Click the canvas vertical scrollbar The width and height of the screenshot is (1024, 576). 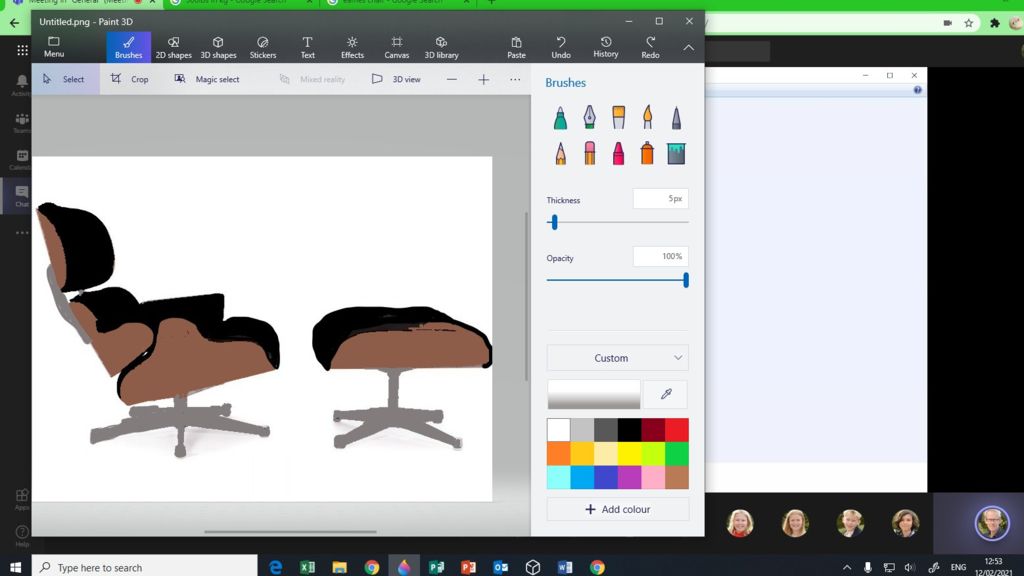tap(526, 296)
